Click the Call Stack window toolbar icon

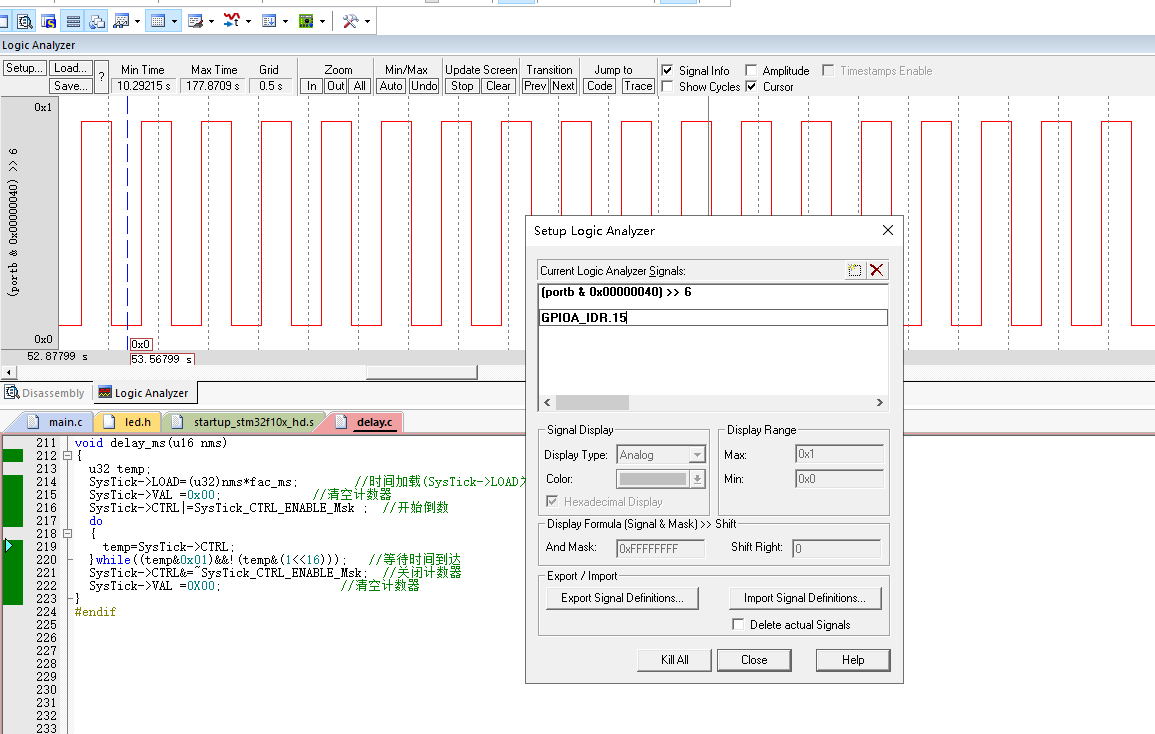(97, 20)
